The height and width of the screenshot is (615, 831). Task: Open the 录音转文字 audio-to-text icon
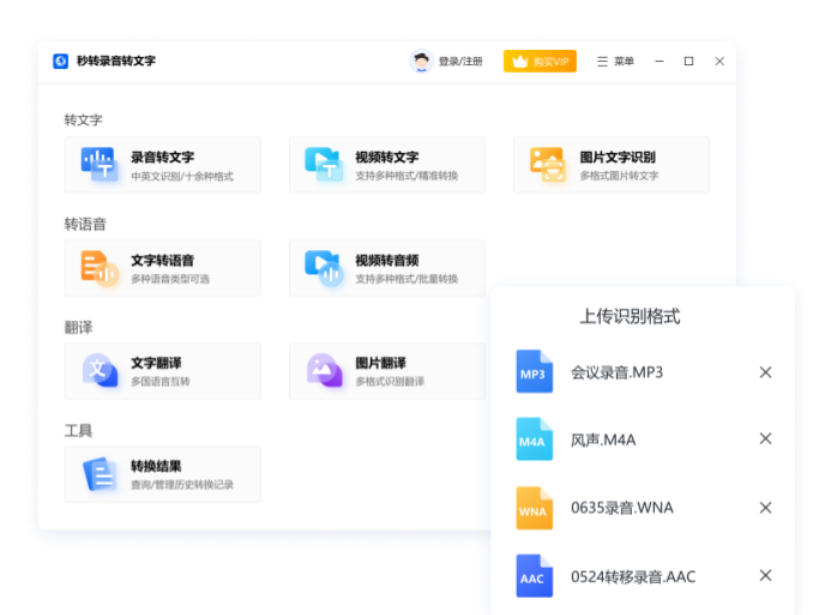click(x=99, y=164)
